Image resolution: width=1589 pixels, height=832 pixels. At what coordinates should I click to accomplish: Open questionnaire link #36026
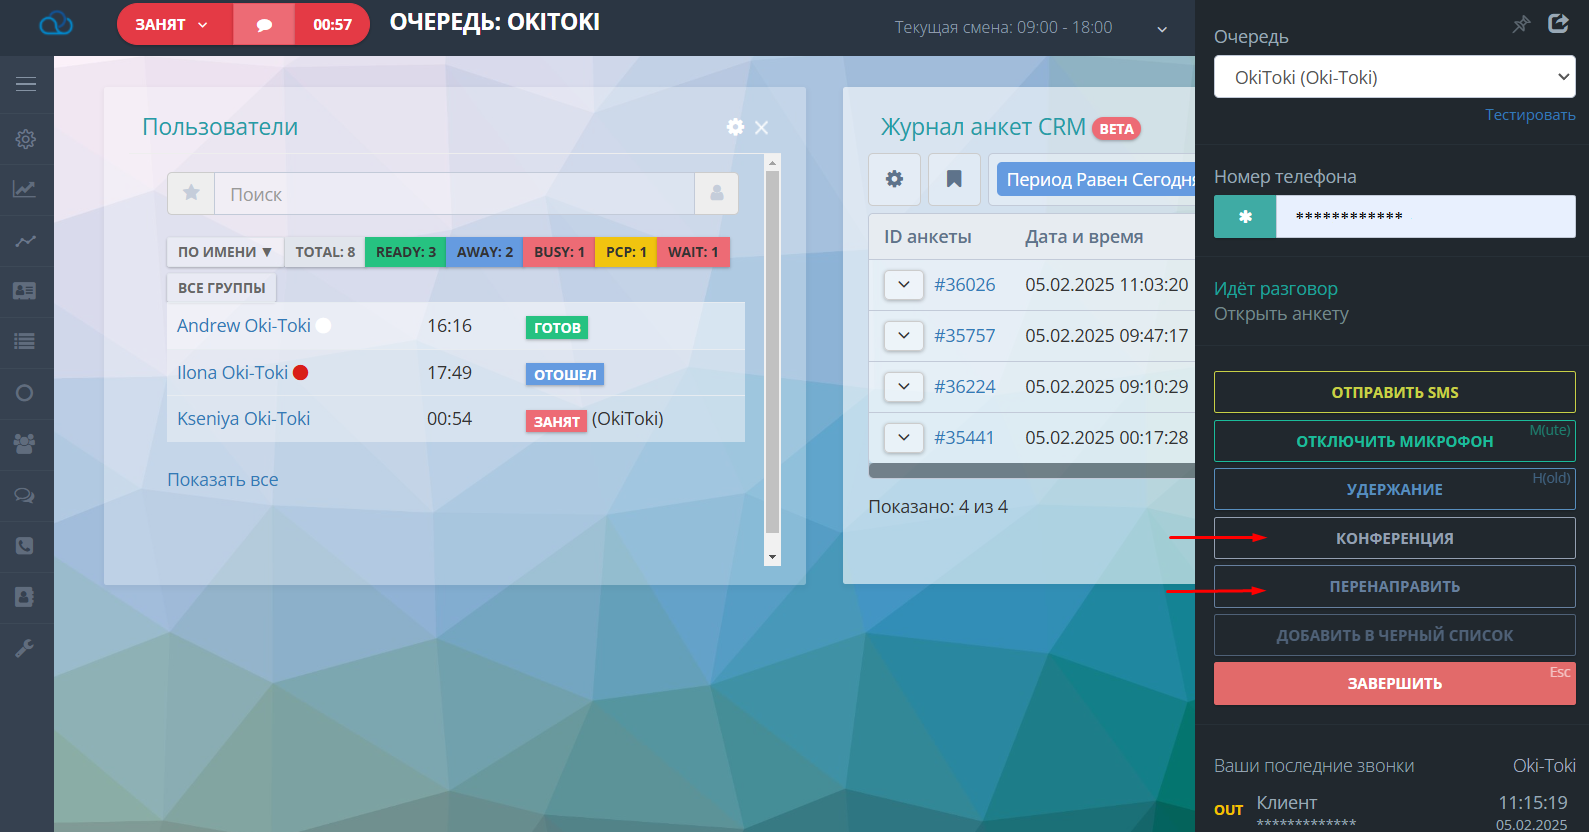(x=965, y=285)
